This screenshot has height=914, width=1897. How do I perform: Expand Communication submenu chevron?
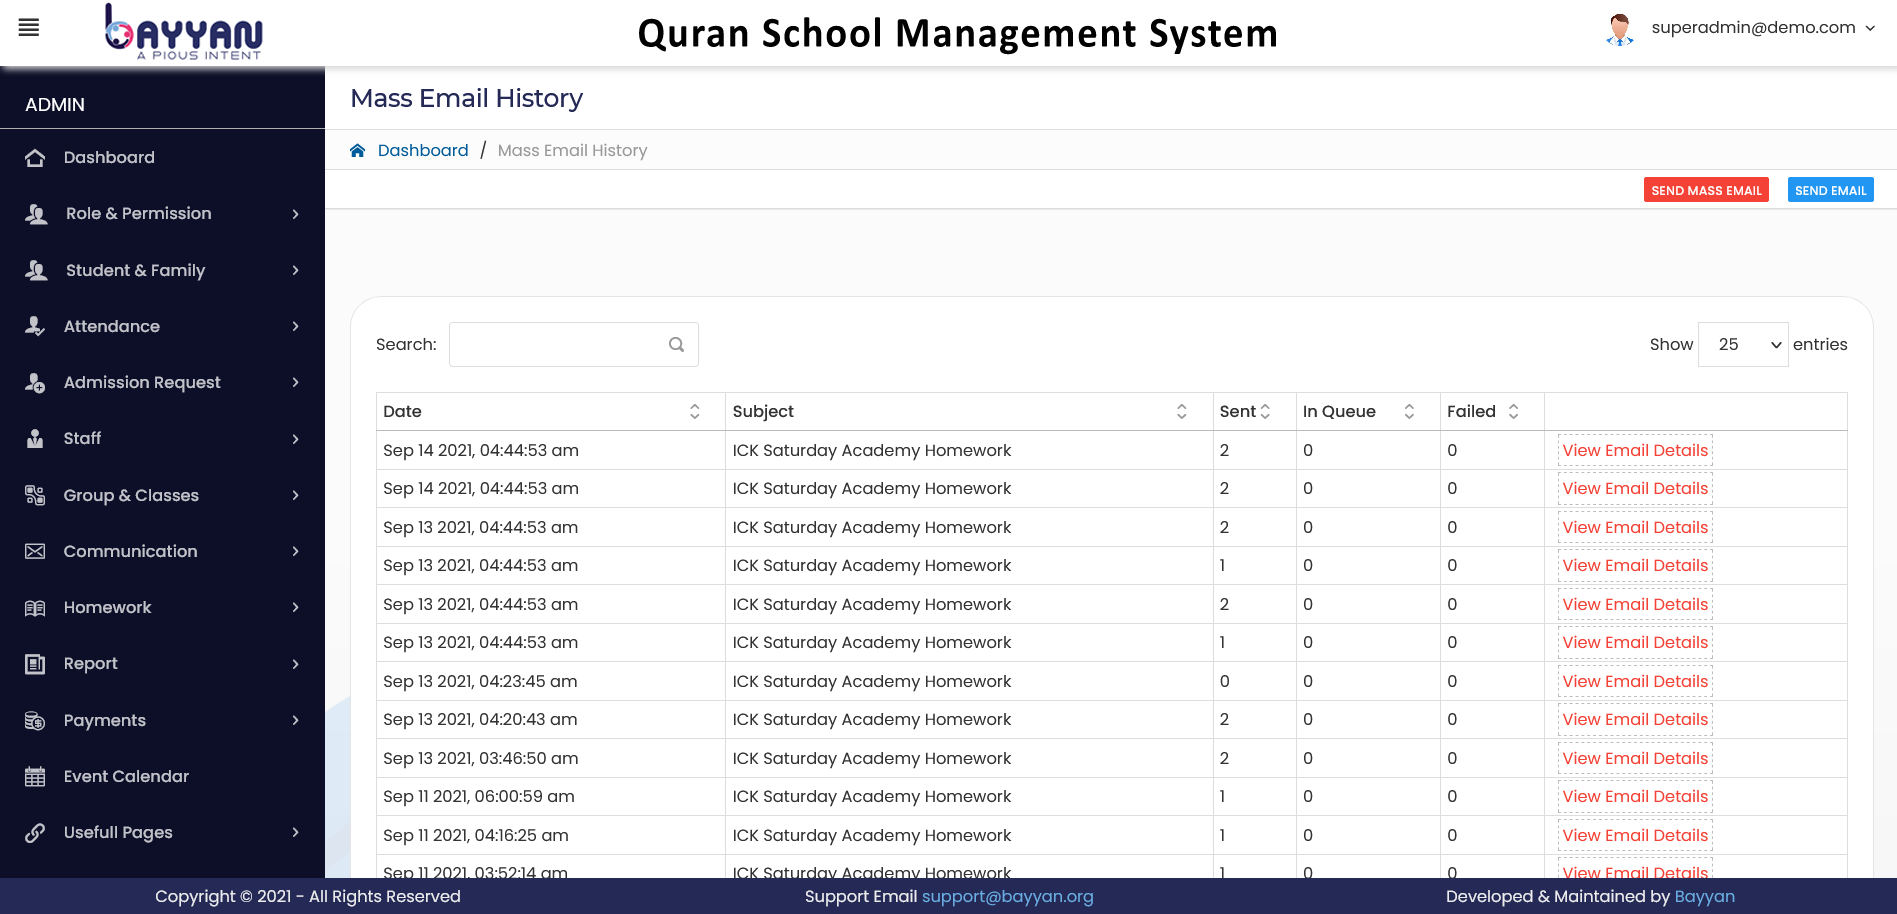(x=295, y=551)
